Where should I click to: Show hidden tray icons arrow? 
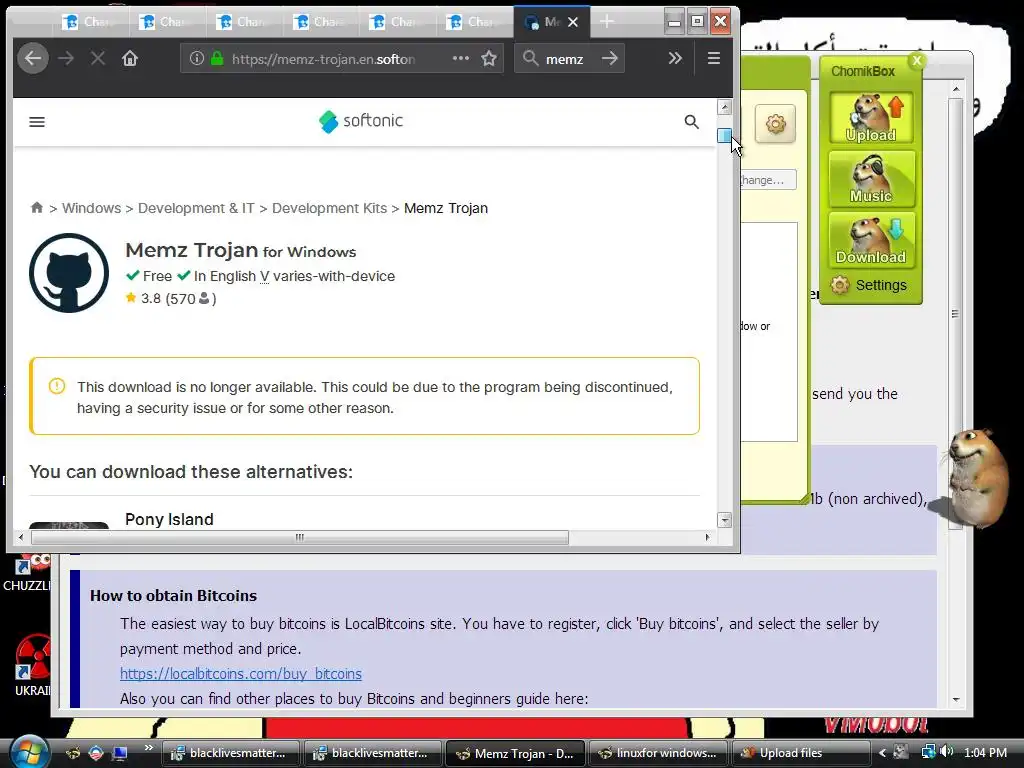click(882, 753)
